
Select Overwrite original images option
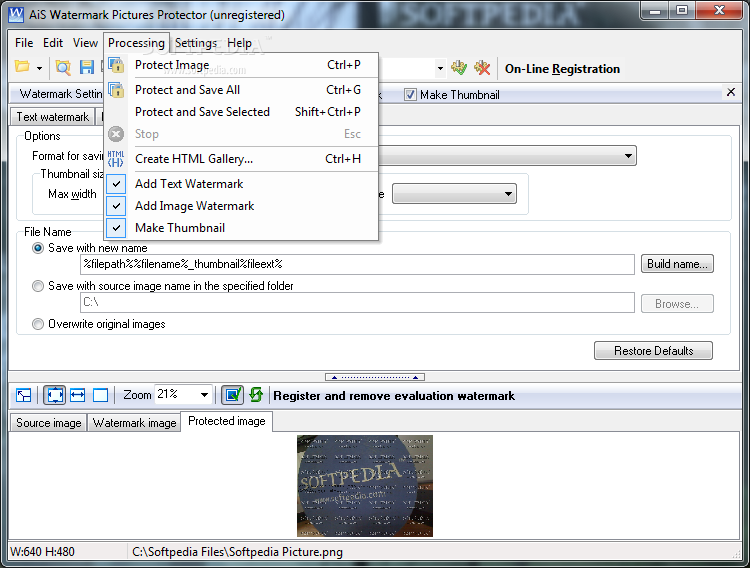point(38,324)
